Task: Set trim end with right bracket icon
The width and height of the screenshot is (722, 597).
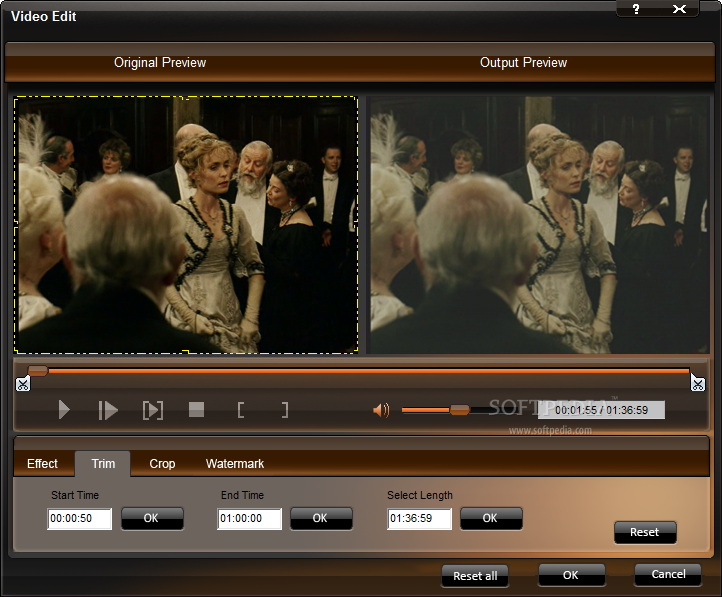Action: (285, 410)
